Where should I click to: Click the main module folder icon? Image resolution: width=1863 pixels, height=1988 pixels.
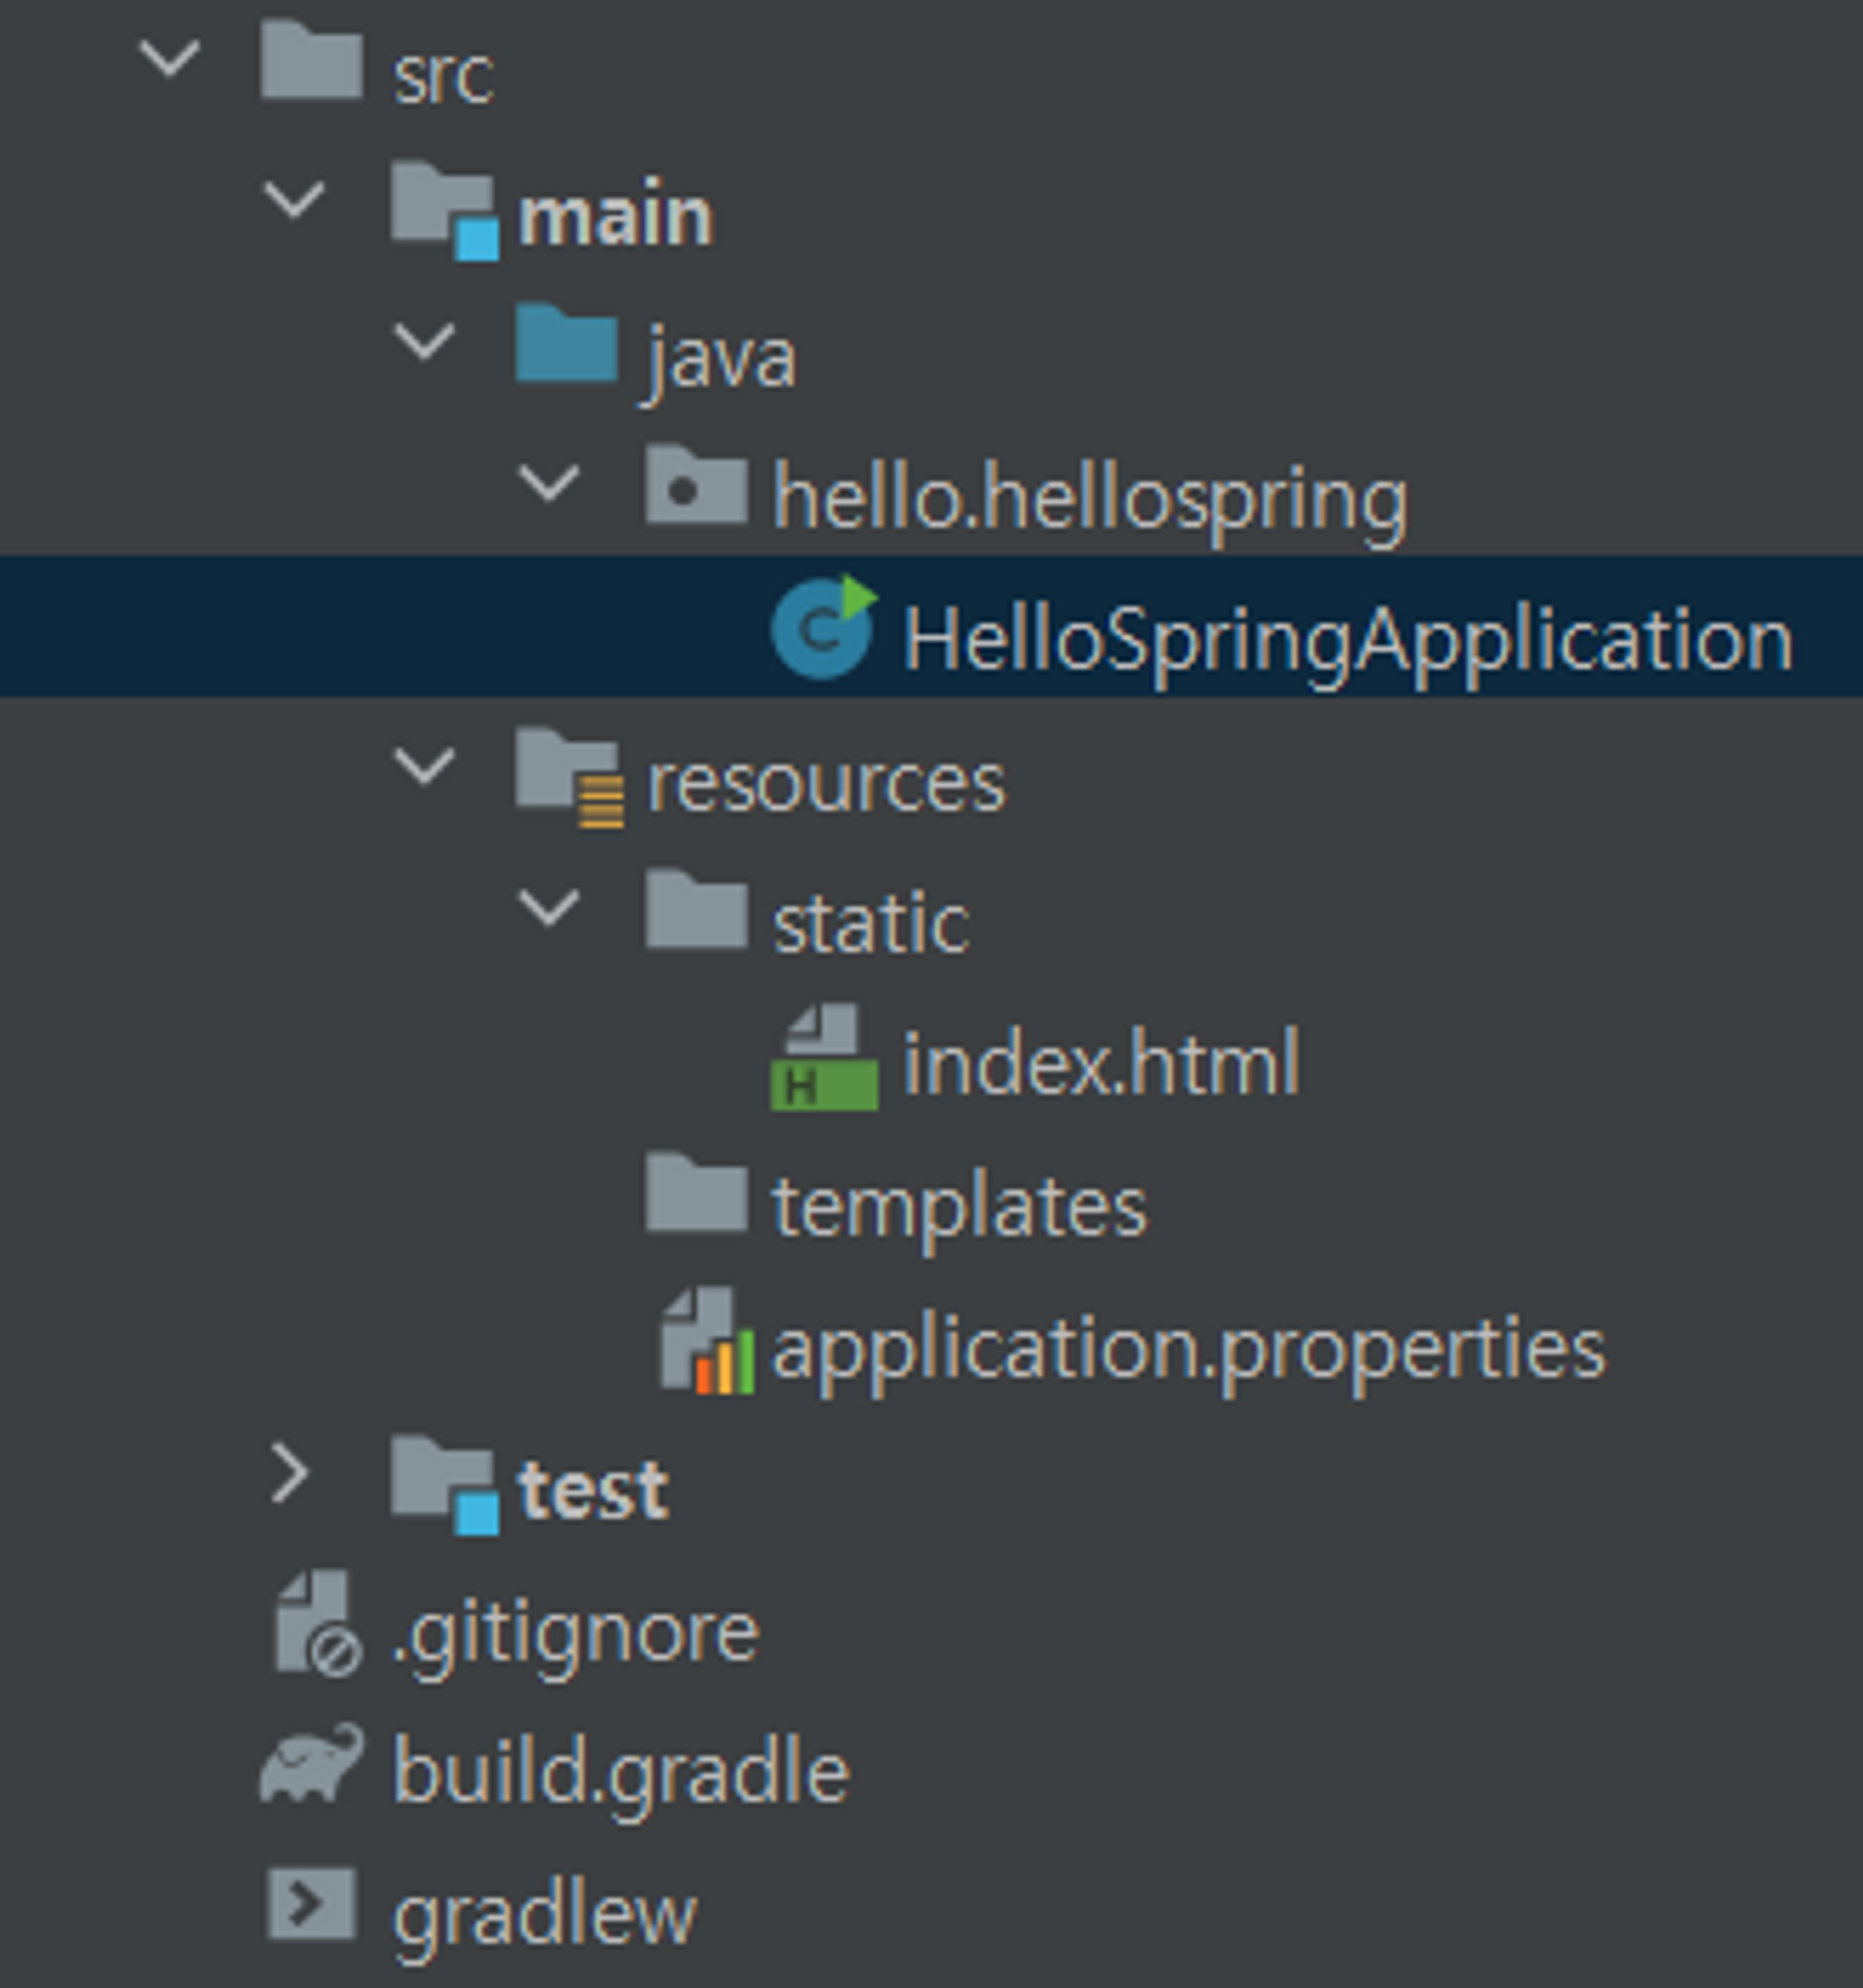pos(443,210)
